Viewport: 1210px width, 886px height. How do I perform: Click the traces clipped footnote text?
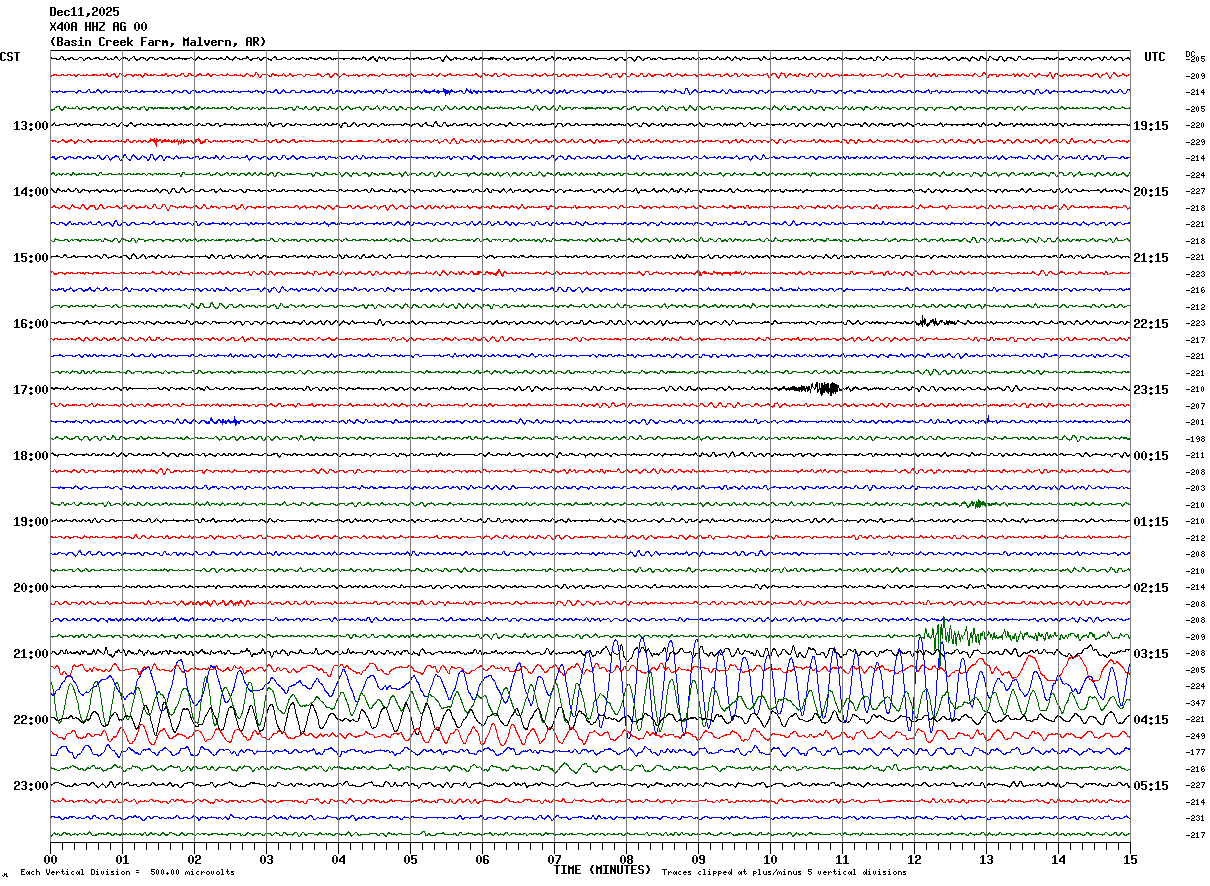coord(784,873)
